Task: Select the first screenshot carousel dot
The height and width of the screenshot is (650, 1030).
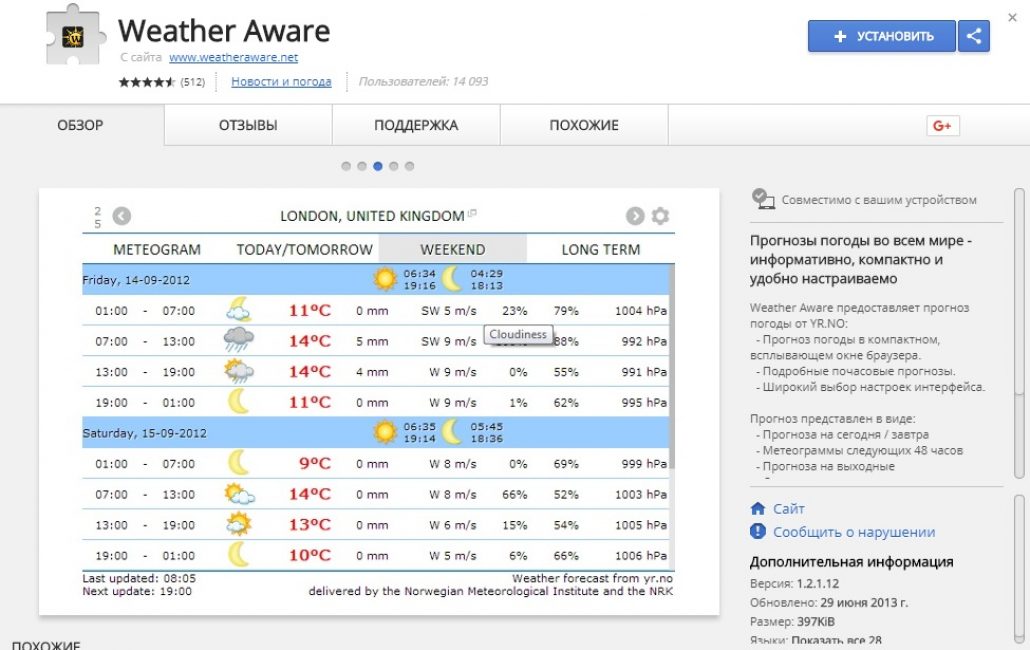Action: click(x=346, y=166)
